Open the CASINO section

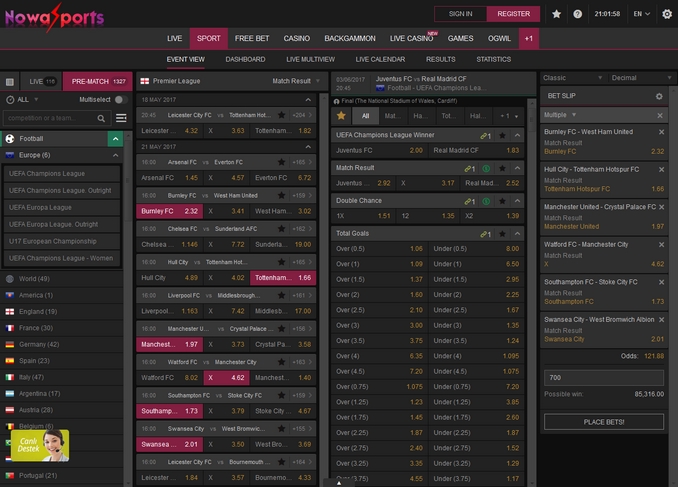297,38
